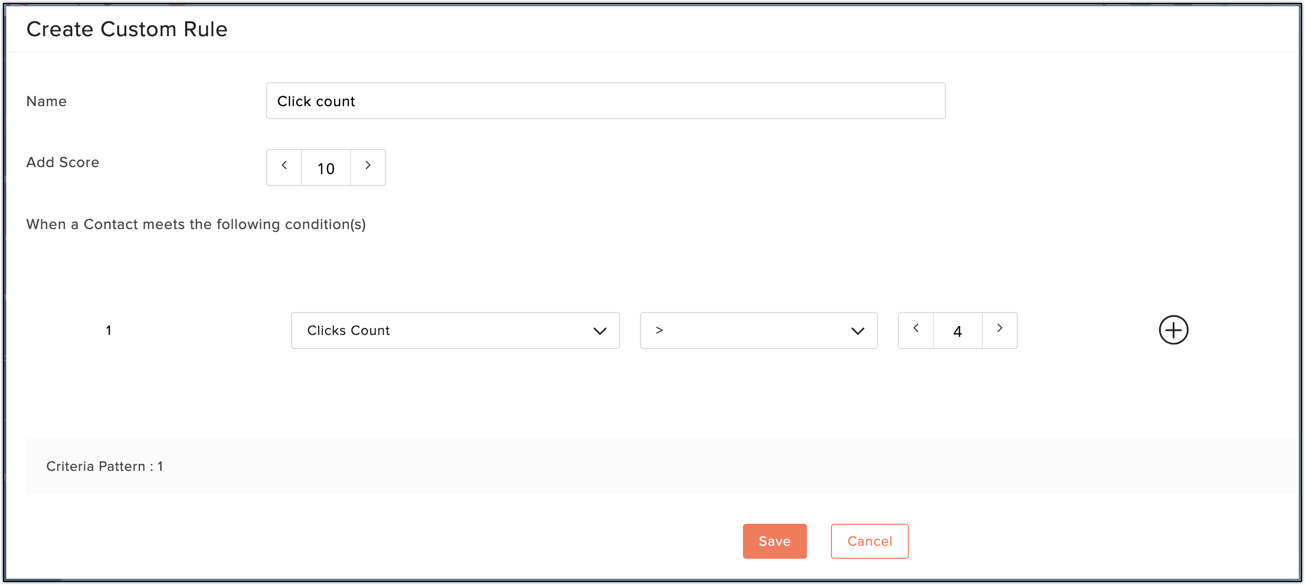Add a new condition with plus icon
Screen dimensions: 1305x585
pos(1173,330)
